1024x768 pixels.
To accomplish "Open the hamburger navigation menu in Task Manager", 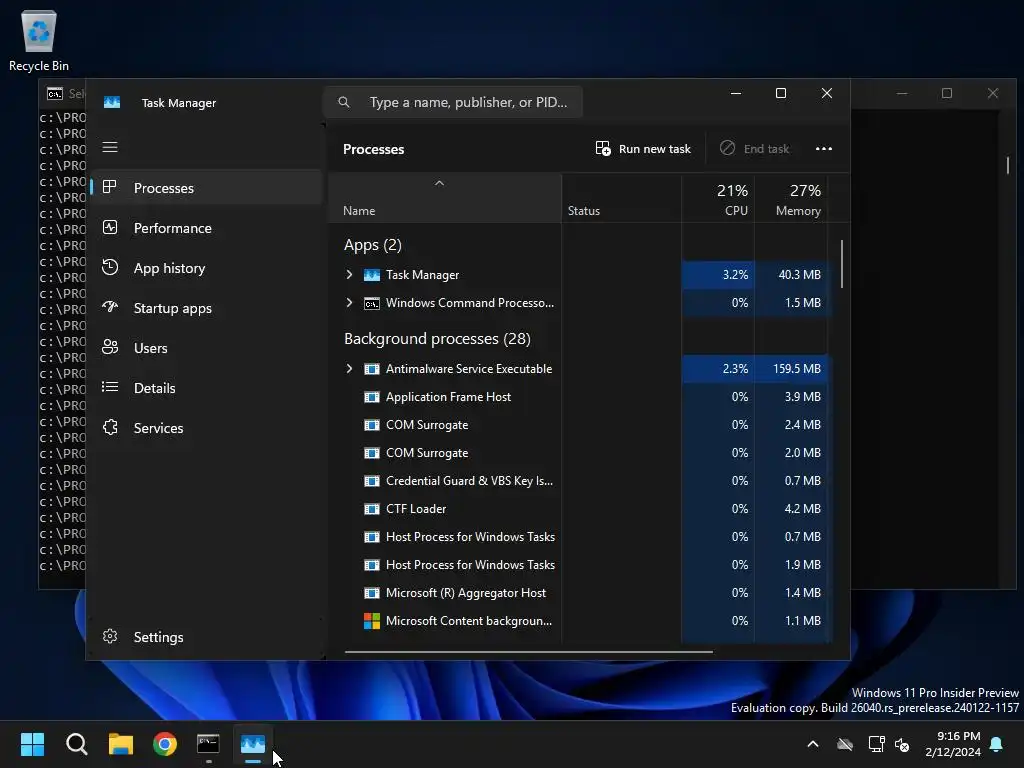I will [x=110, y=148].
